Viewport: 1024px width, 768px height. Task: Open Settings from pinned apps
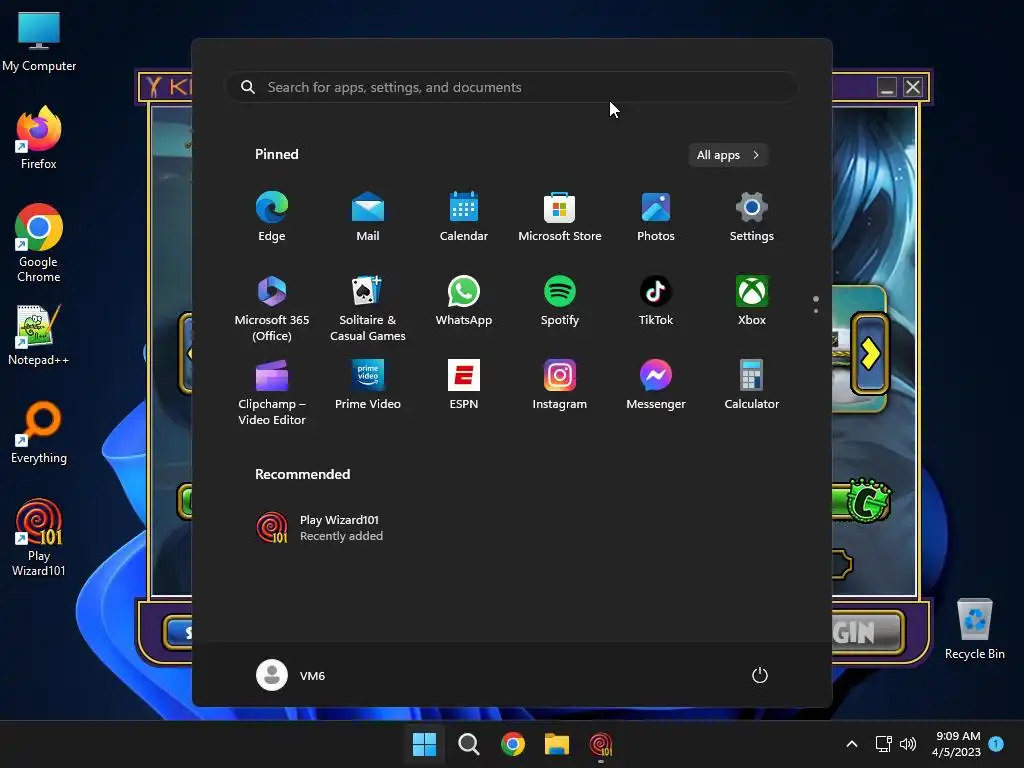pos(752,216)
